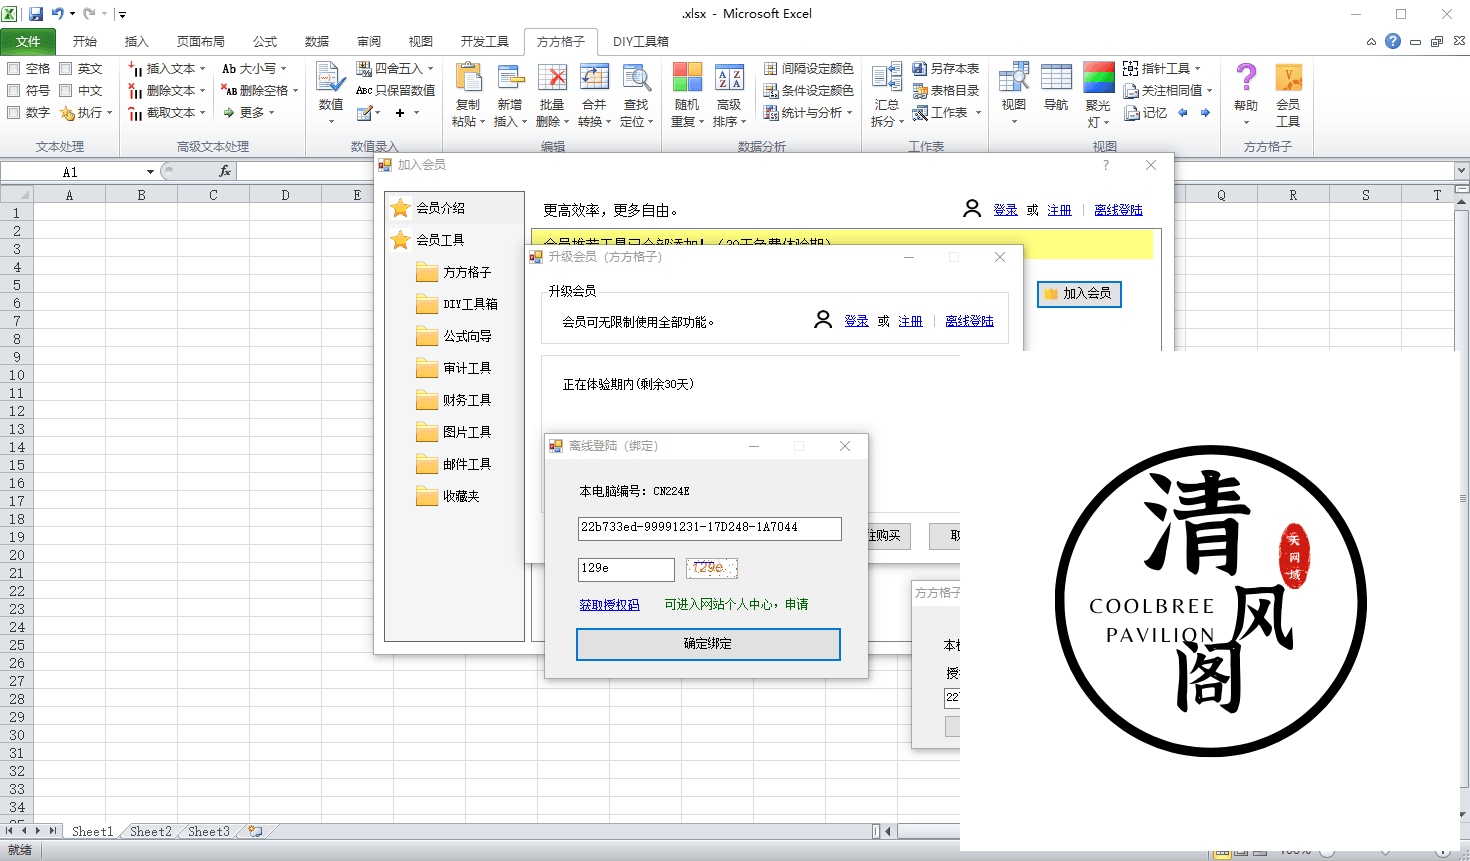This screenshot has width=1470, height=861.
Task: Select the 图片工具 folder
Action: click(455, 432)
